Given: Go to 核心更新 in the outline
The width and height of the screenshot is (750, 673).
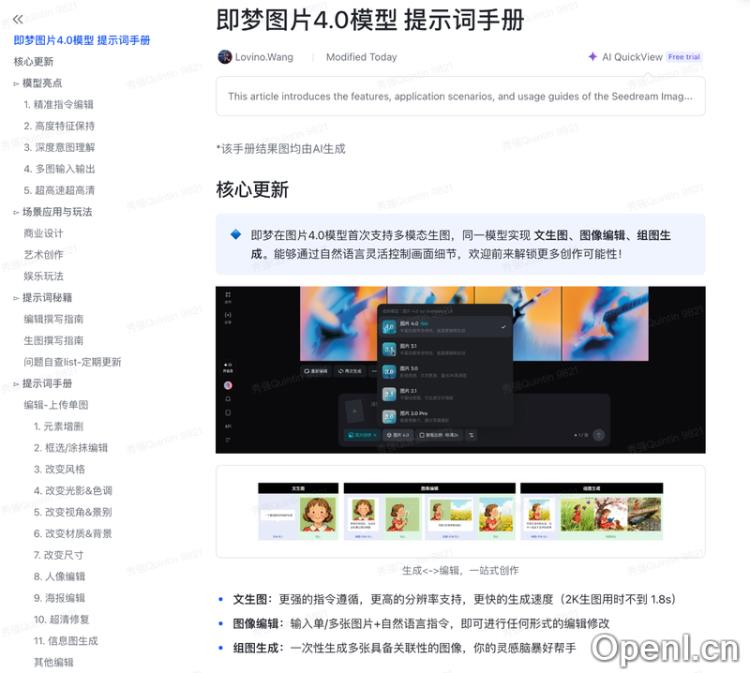Looking at the screenshot, I should click(33, 62).
